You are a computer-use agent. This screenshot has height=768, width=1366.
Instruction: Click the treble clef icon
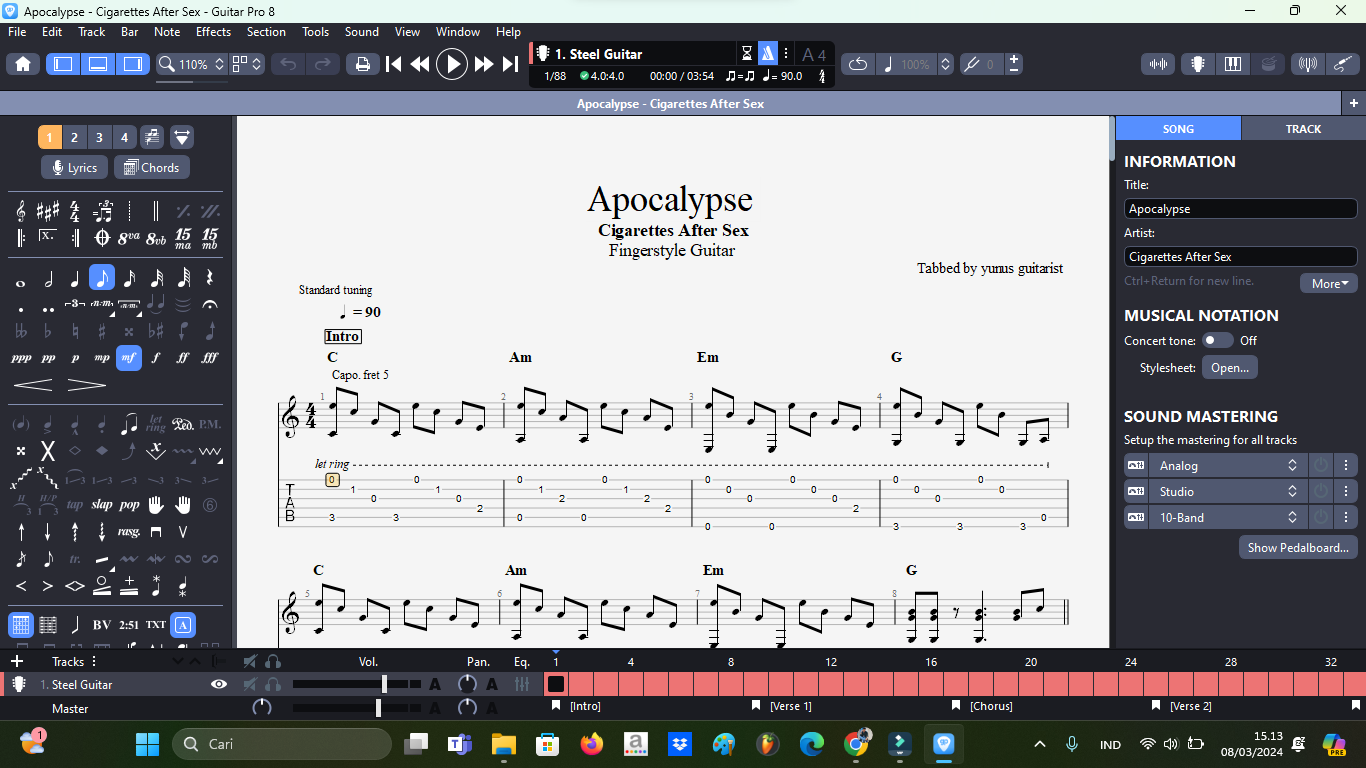coord(21,211)
